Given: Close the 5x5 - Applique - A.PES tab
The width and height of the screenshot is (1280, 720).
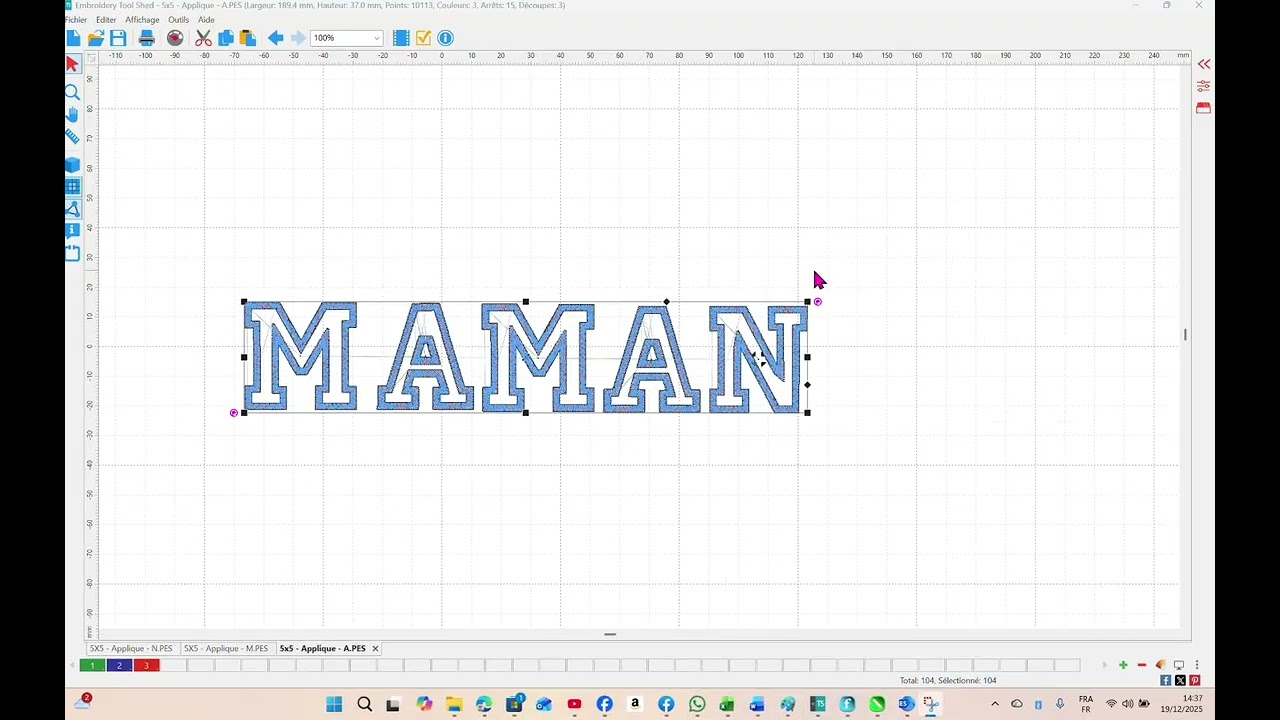Looking at the screenshot, I should pyautogui.click(x=375, y=648).
